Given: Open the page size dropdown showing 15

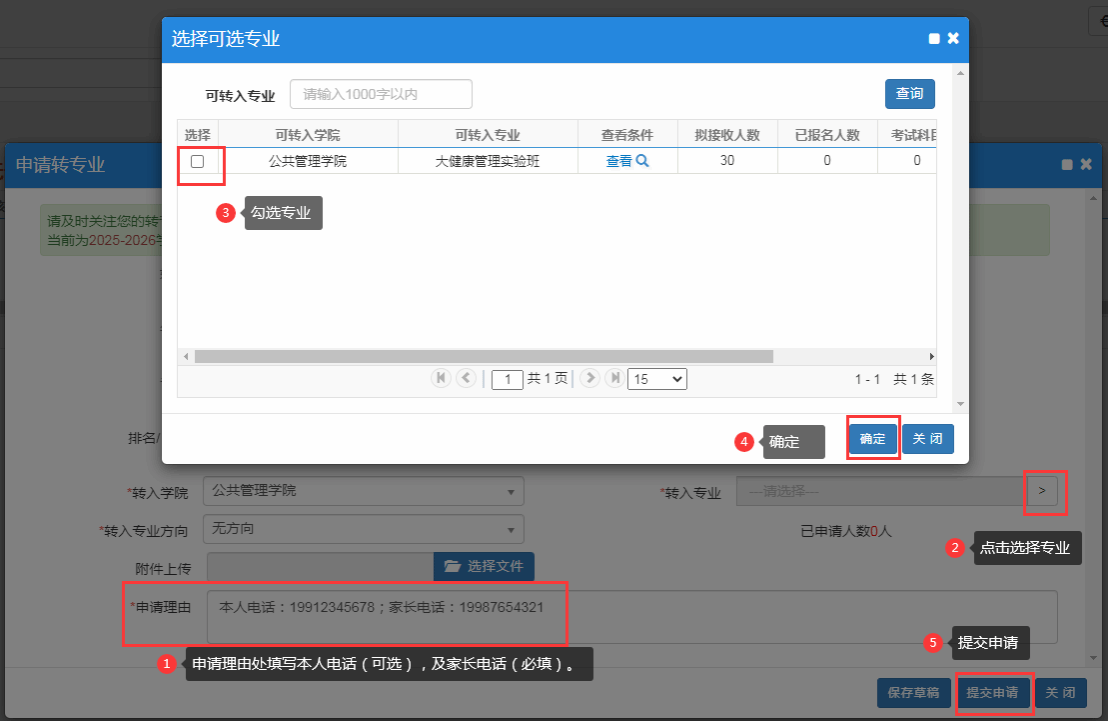Looking at the screenshot, I should (656, 379).
